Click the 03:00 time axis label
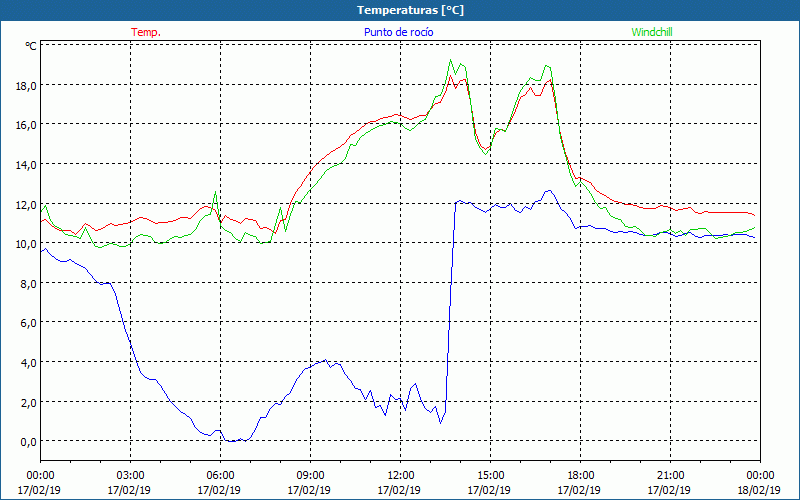Image resolution: width=800 pixels, height=500 pixels. click(x=131, y=476)
